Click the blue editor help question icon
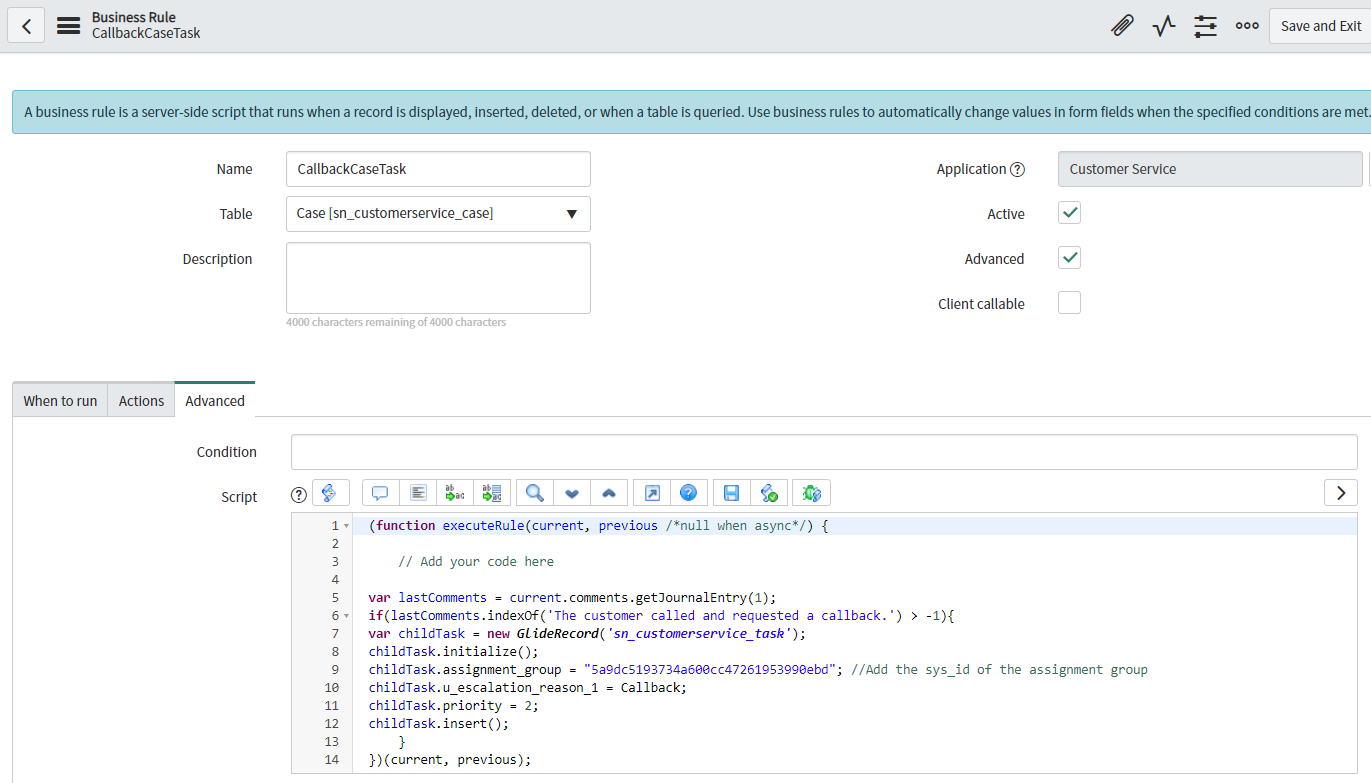Viewport: 1371px width, 783px height. click(688, 493)
